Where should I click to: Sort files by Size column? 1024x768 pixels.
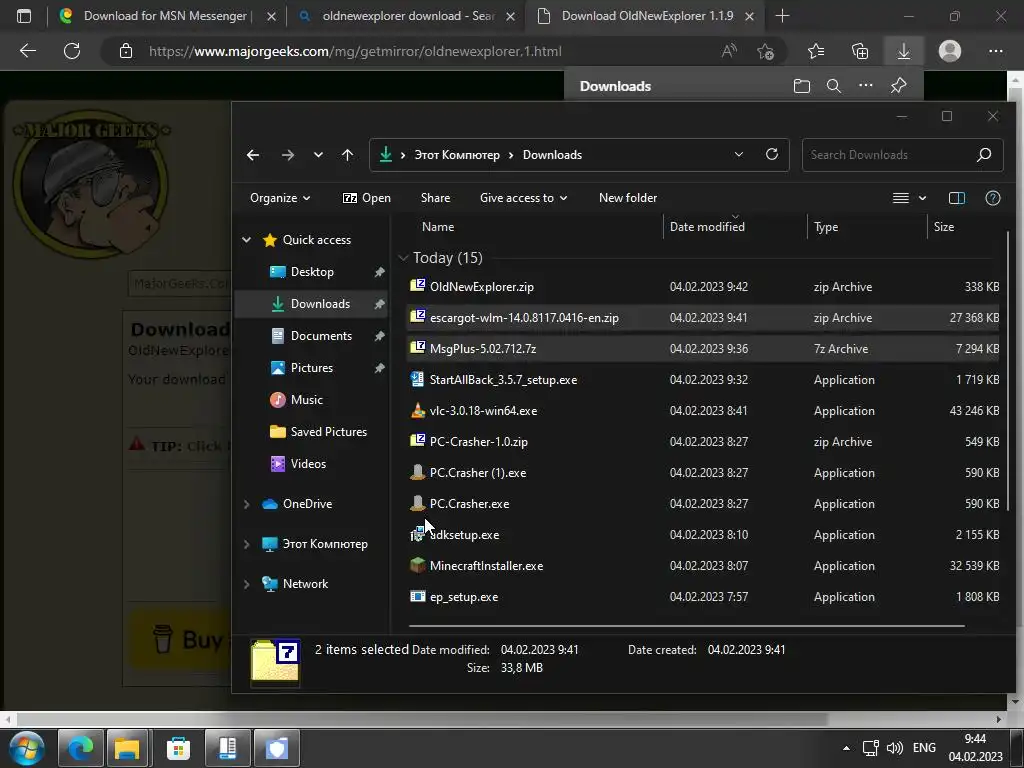tap(944, 227)
